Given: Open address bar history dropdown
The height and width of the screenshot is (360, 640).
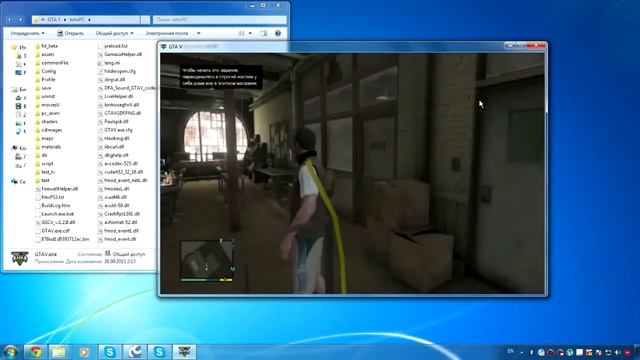Looking at the screenshot, I should tap(145, 20).
